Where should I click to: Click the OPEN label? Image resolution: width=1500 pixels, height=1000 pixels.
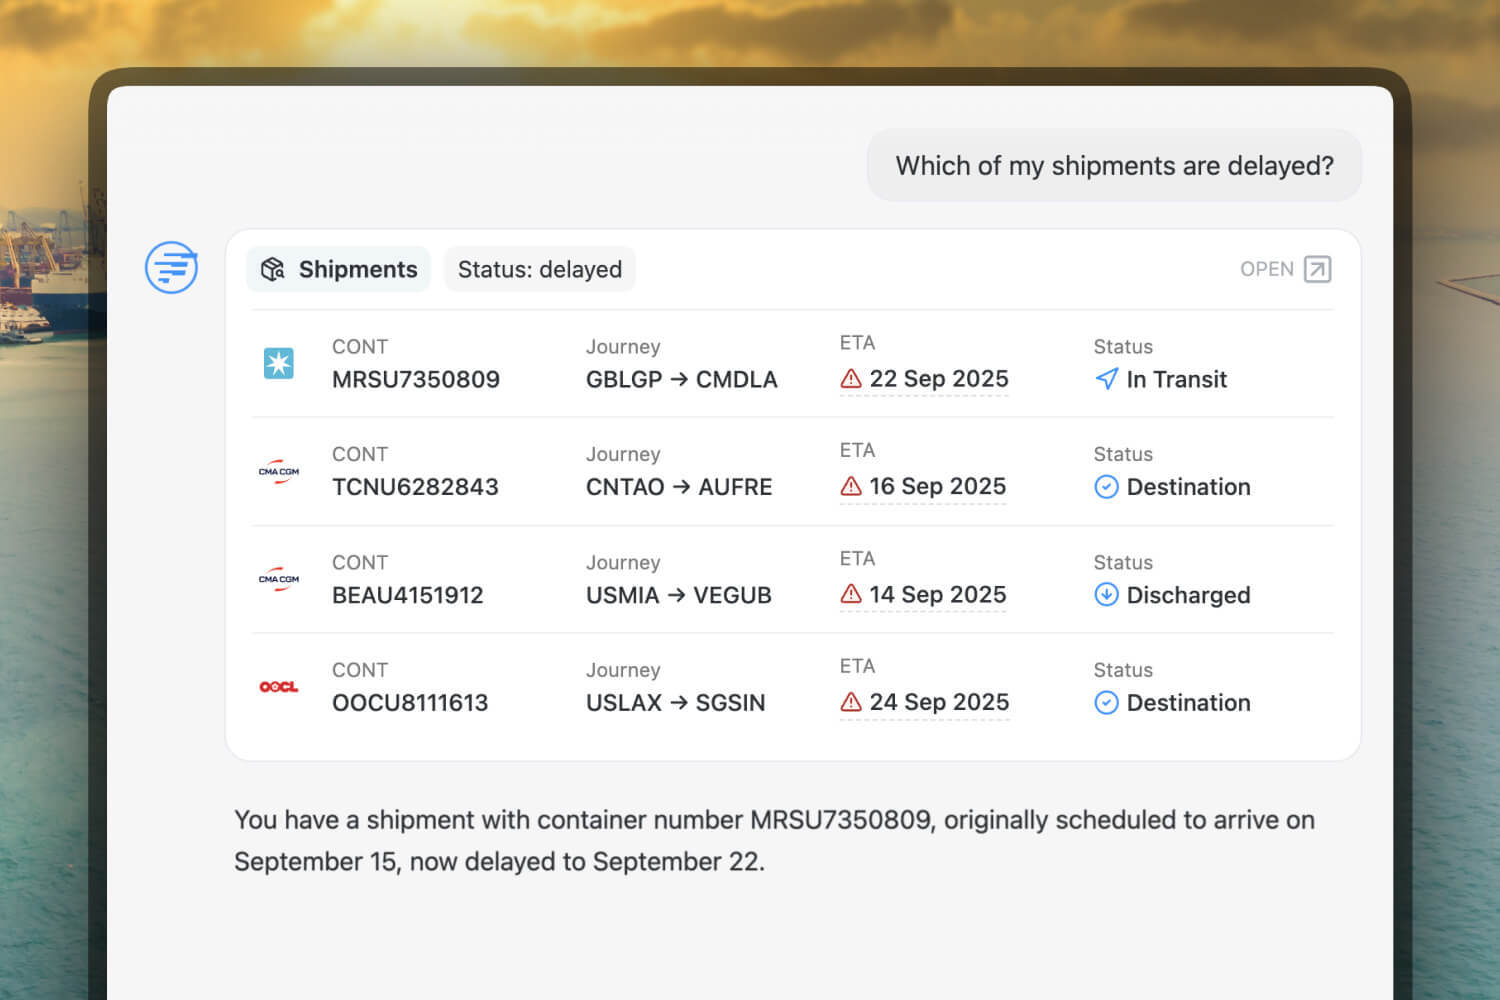click(1266, 269)
